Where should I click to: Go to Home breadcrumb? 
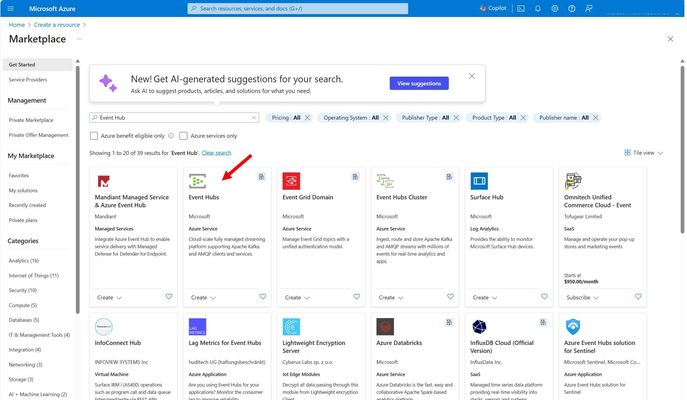[x=17, y=25]
